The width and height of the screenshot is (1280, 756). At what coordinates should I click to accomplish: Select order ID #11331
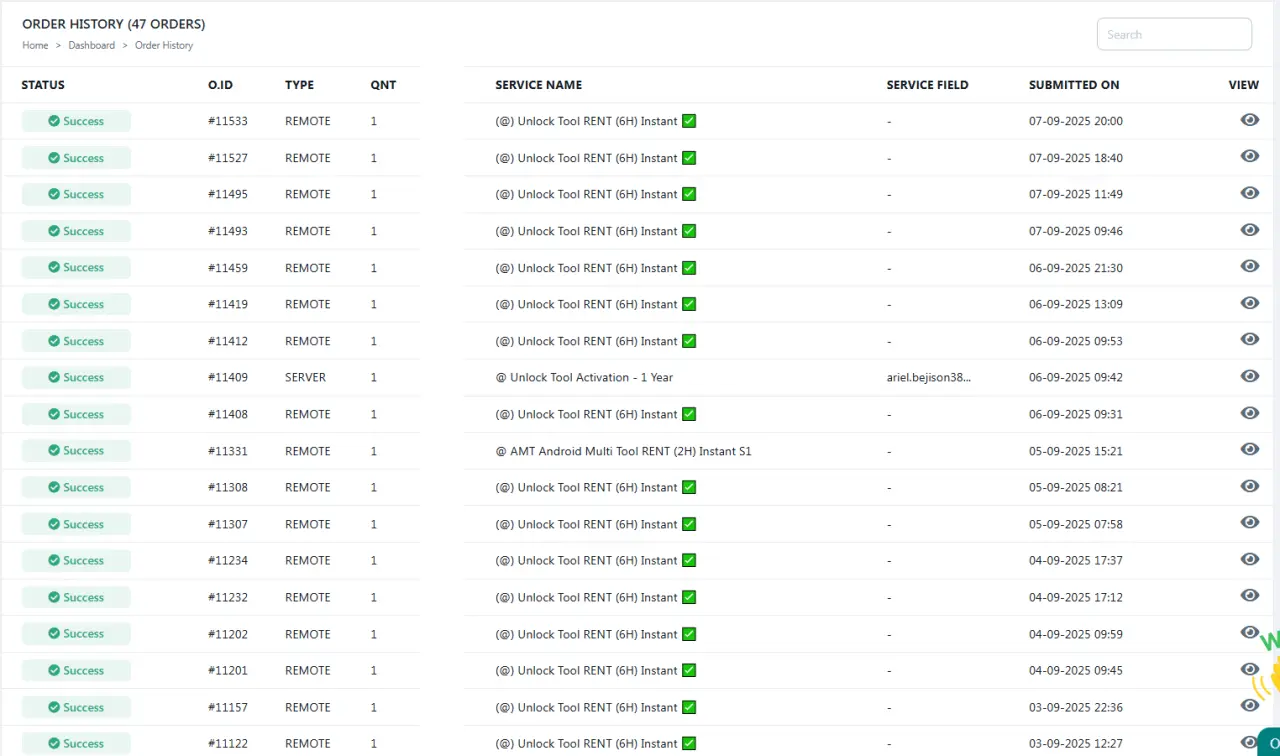click(228, 451)
